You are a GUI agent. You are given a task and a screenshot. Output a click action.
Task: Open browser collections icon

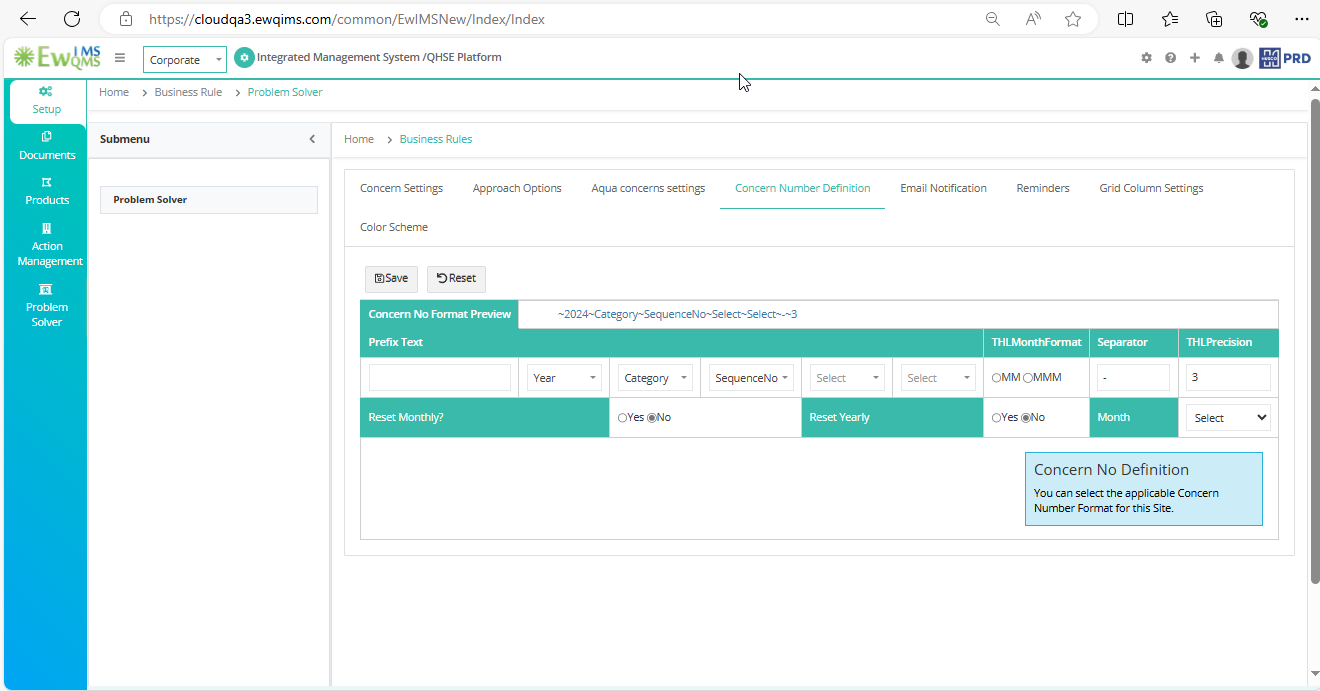(x=1214, y=19)
